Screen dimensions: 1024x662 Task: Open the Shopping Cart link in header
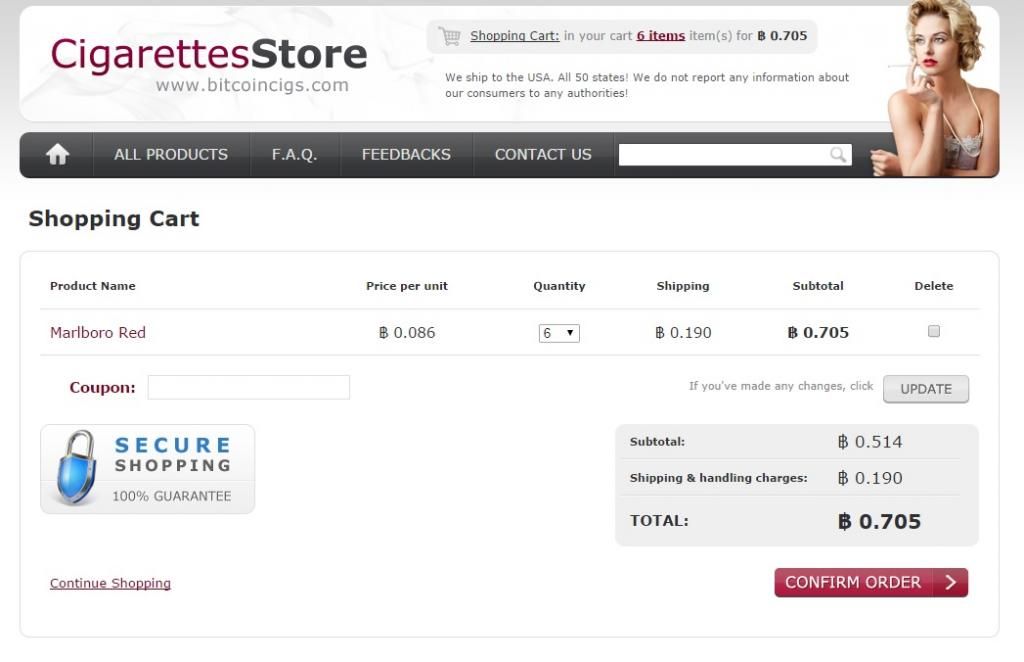(515, 36)
